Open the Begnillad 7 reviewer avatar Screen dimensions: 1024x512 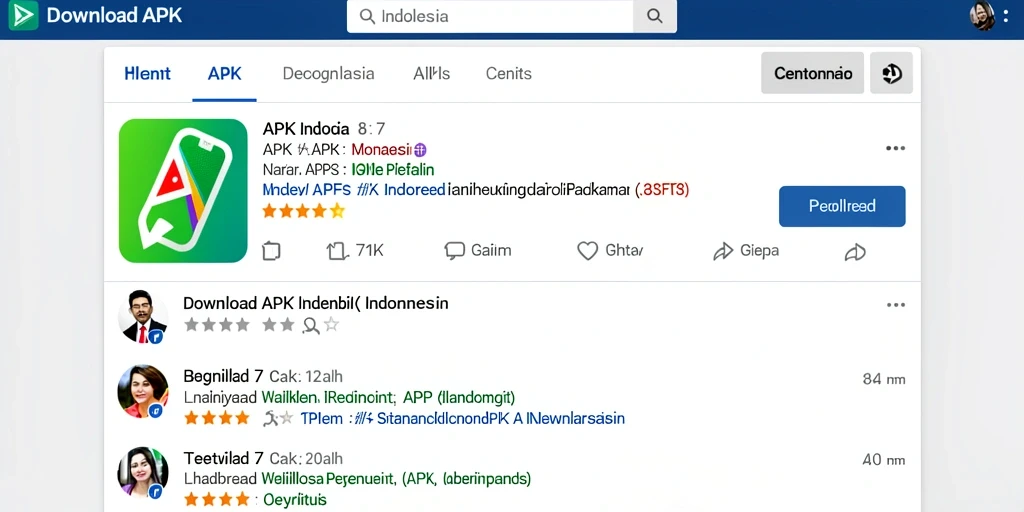142,391
